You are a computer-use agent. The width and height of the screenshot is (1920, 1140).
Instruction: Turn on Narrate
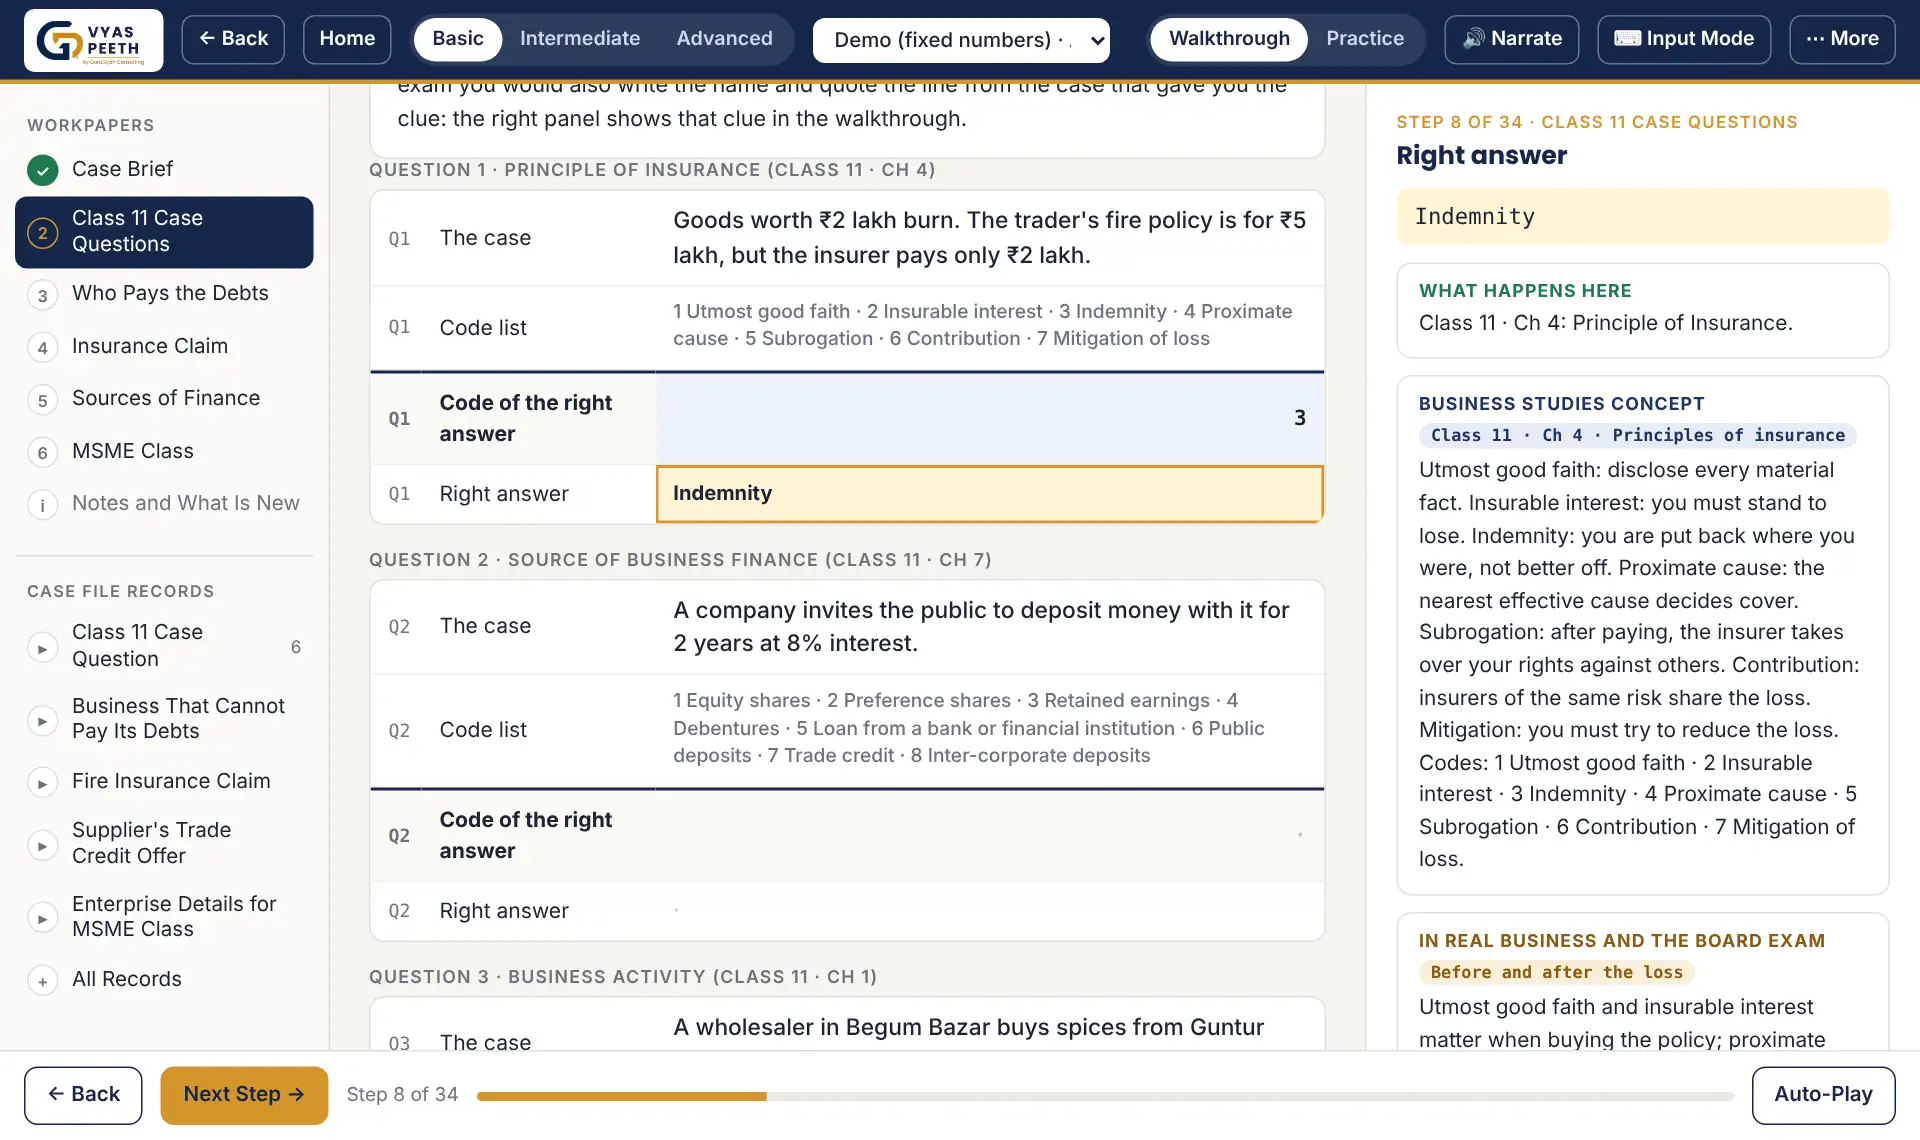click(1511, 39)
